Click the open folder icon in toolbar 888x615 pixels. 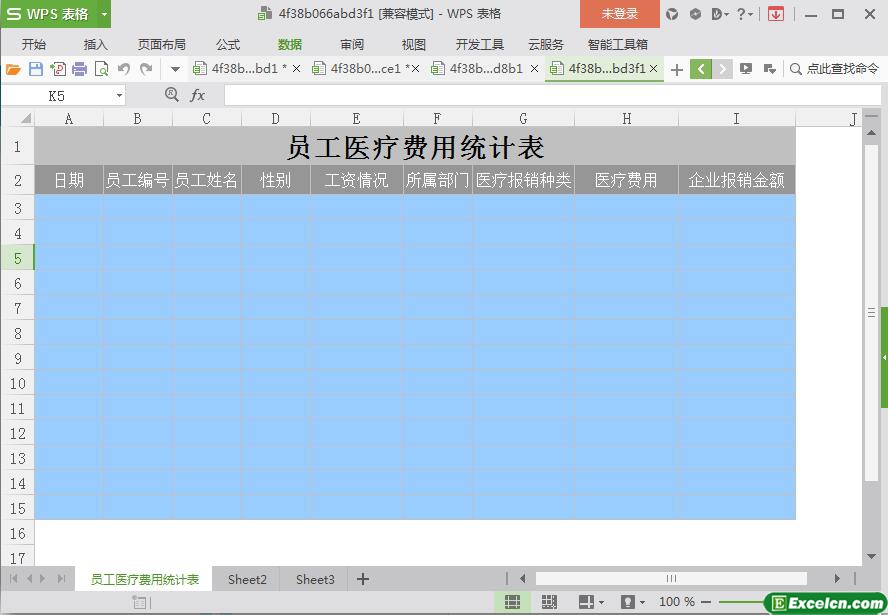click(x=13, y=69)
